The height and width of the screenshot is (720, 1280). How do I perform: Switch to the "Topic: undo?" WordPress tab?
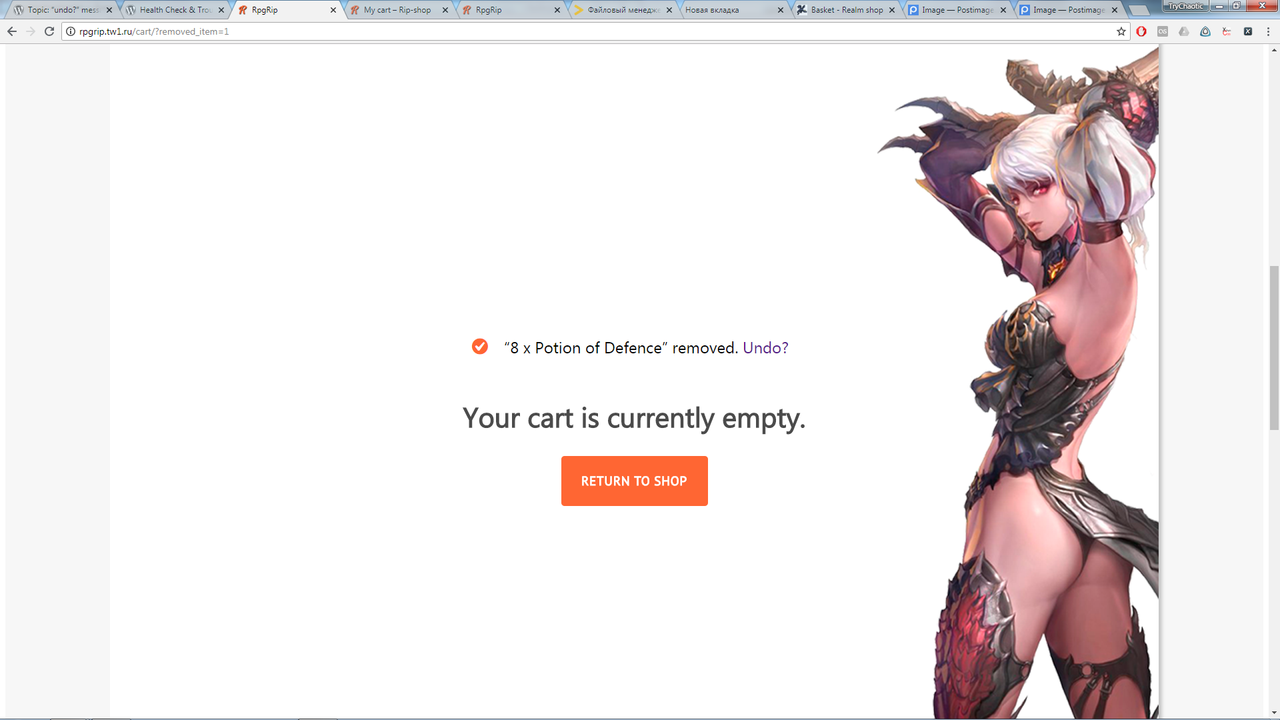(x=60, y=10)
